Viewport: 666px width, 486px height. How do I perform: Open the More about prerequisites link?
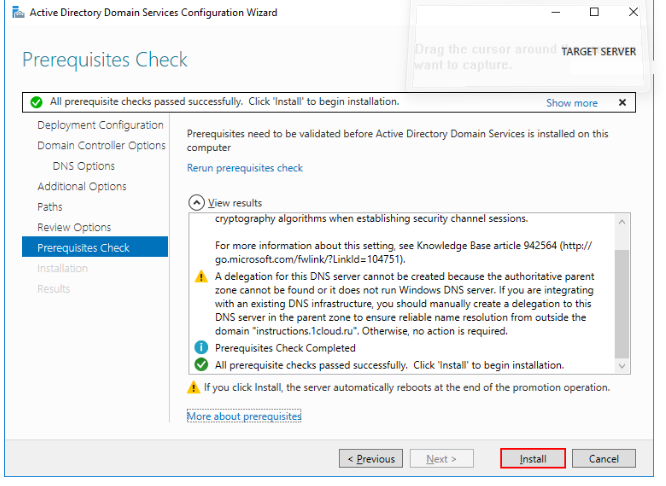pos(244,416)
